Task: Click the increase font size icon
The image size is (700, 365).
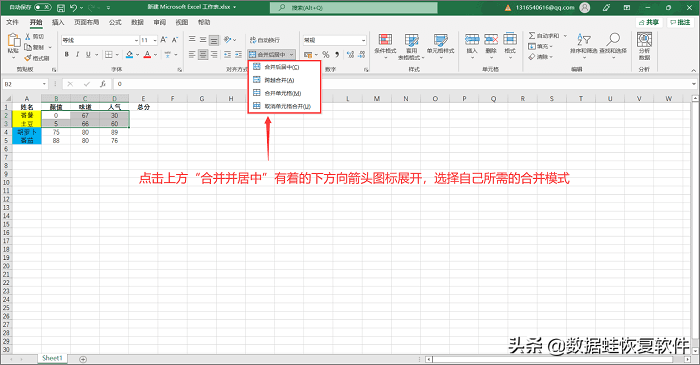Action: pos(164,40)
